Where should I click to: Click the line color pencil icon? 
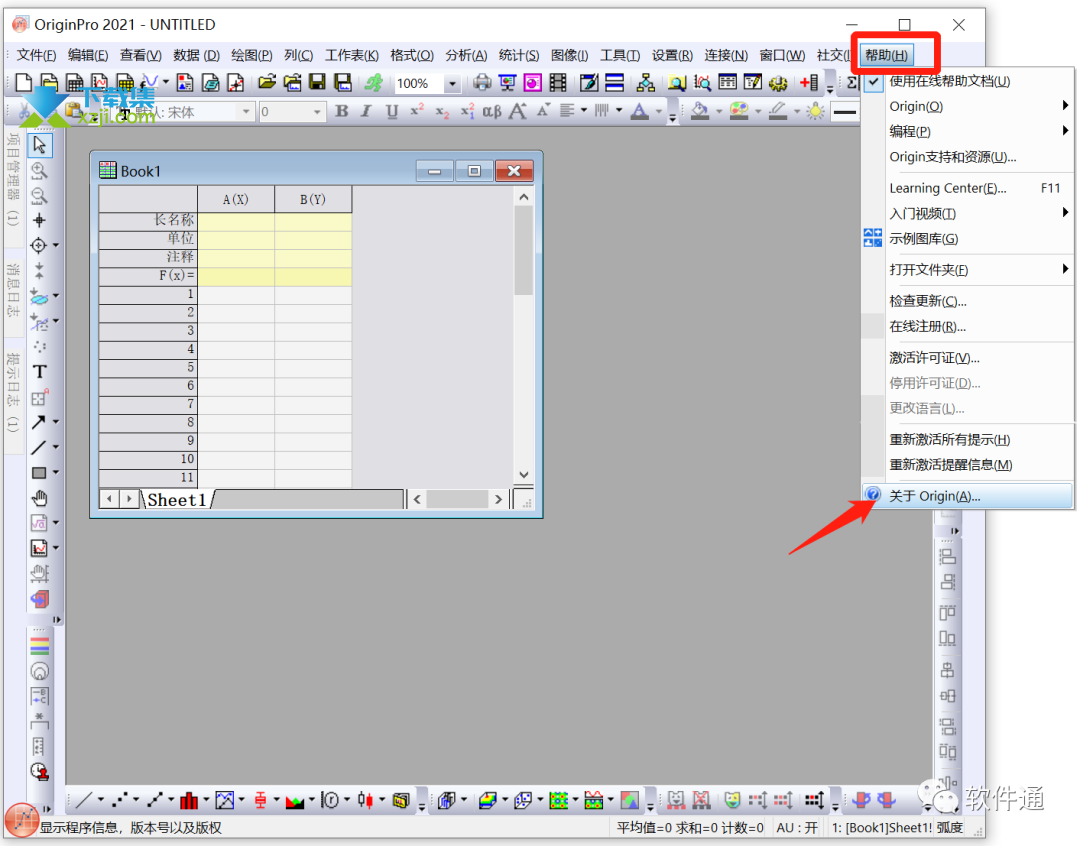(x=778, y=112)
